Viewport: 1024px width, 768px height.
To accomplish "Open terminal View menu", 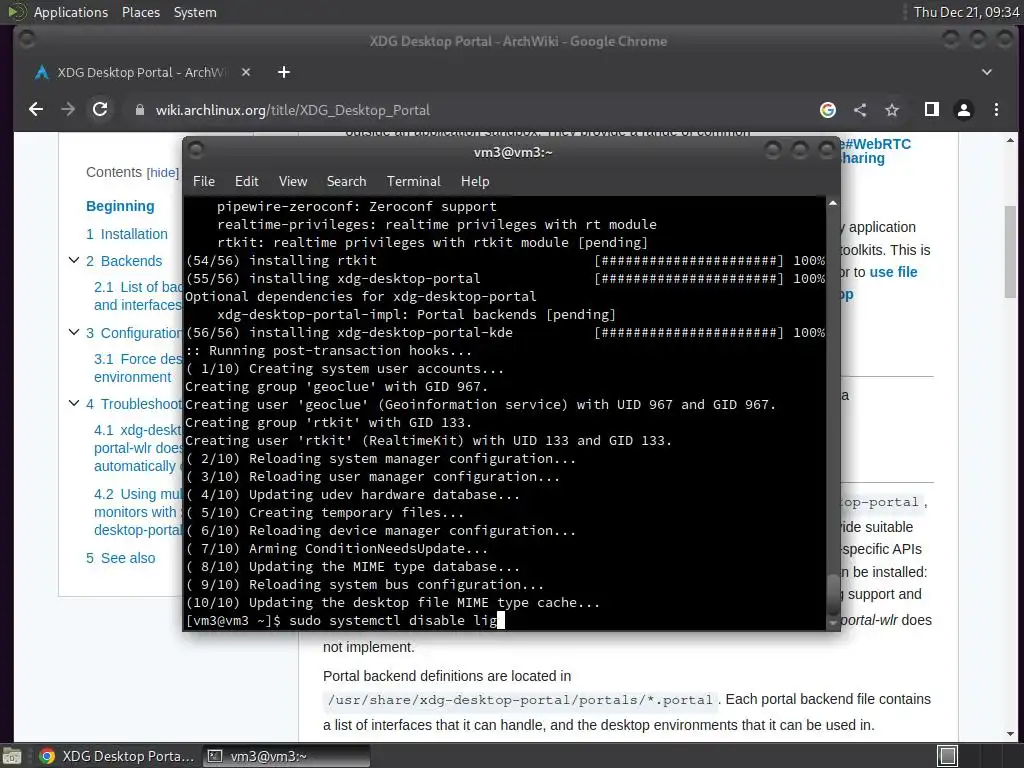I will (x=293, y=181).
